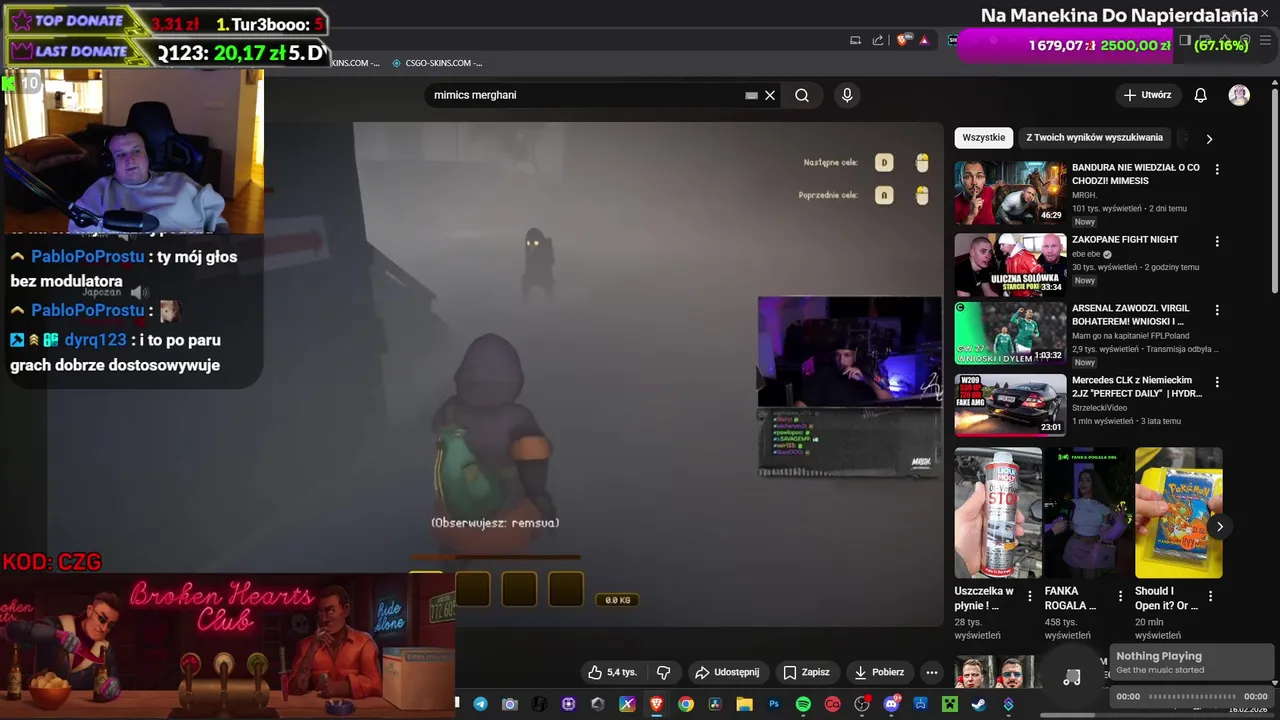The height and width of the screenshot is (720, 1280).
Task: Open menu of 'Uszczelka w płynie' short
Action: point(1030,596)
